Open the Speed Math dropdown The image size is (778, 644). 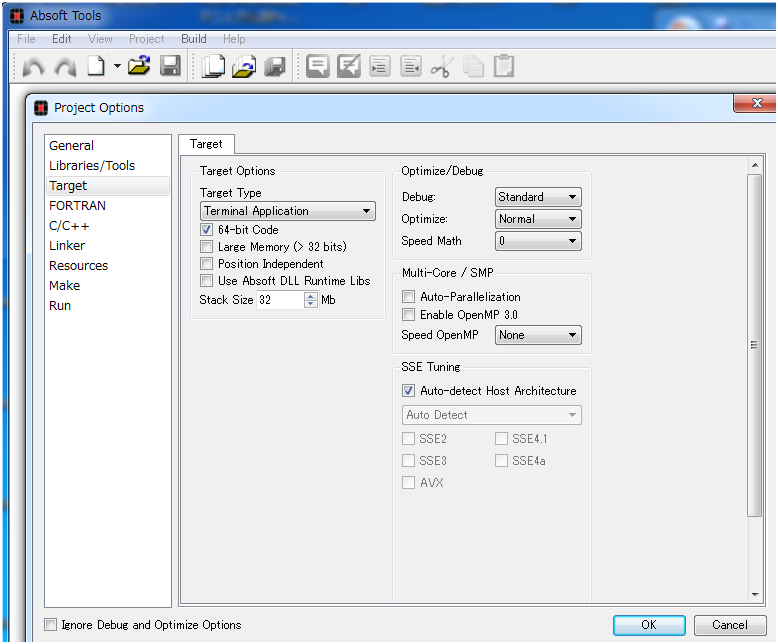[538, 241]
